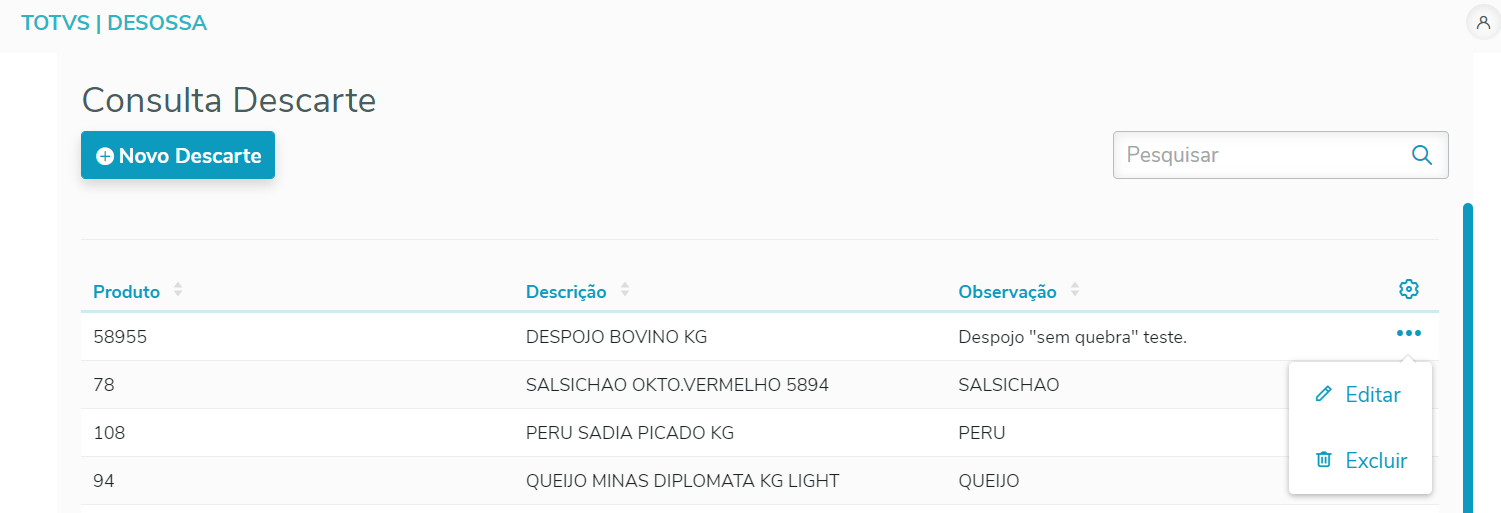Select Editar from the actions menu
Image resolution: width=1501 pixels, height=513 pixels.
point(1372,395)
